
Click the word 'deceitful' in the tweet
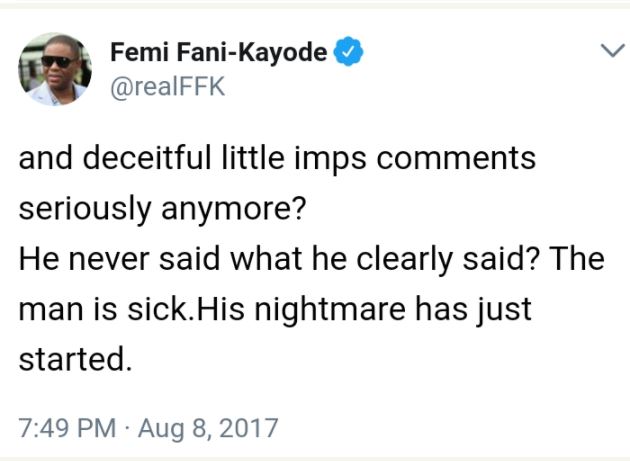click(152, 159)
